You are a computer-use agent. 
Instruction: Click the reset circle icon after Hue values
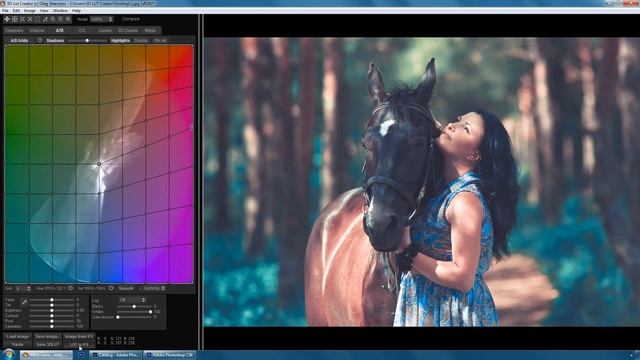pos(70,288)
